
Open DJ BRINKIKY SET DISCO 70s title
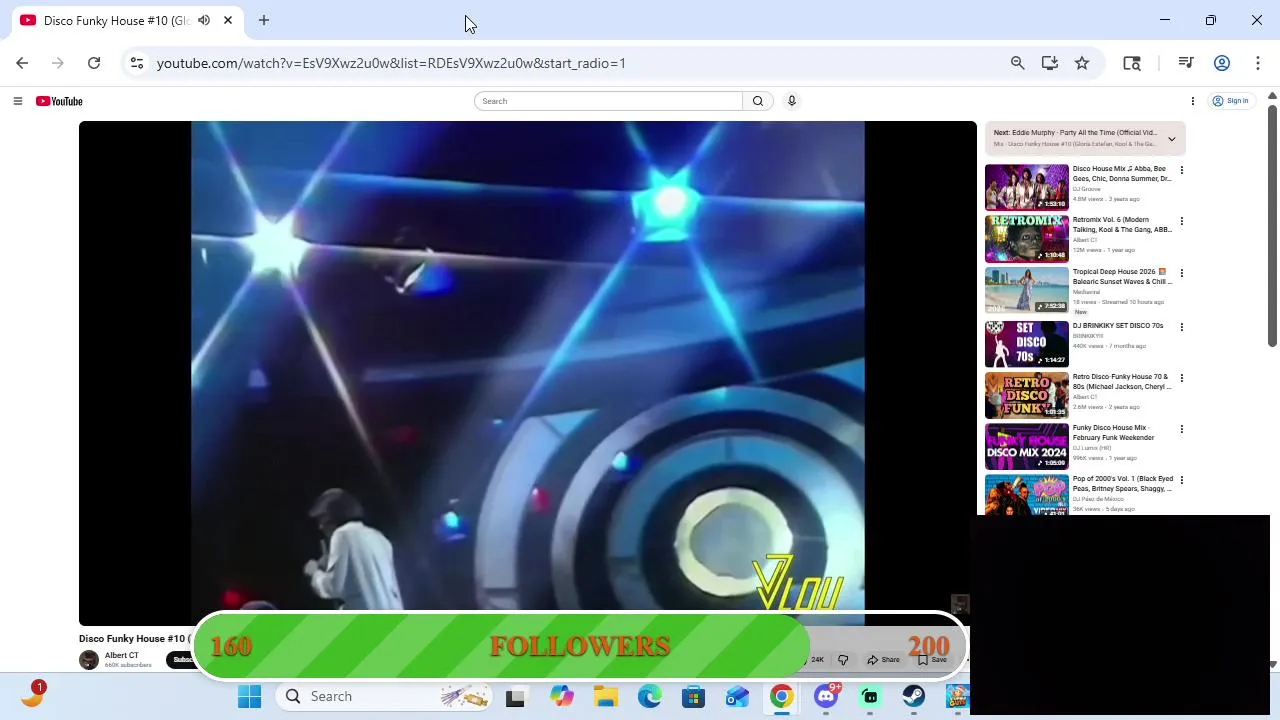(1118, 326)
